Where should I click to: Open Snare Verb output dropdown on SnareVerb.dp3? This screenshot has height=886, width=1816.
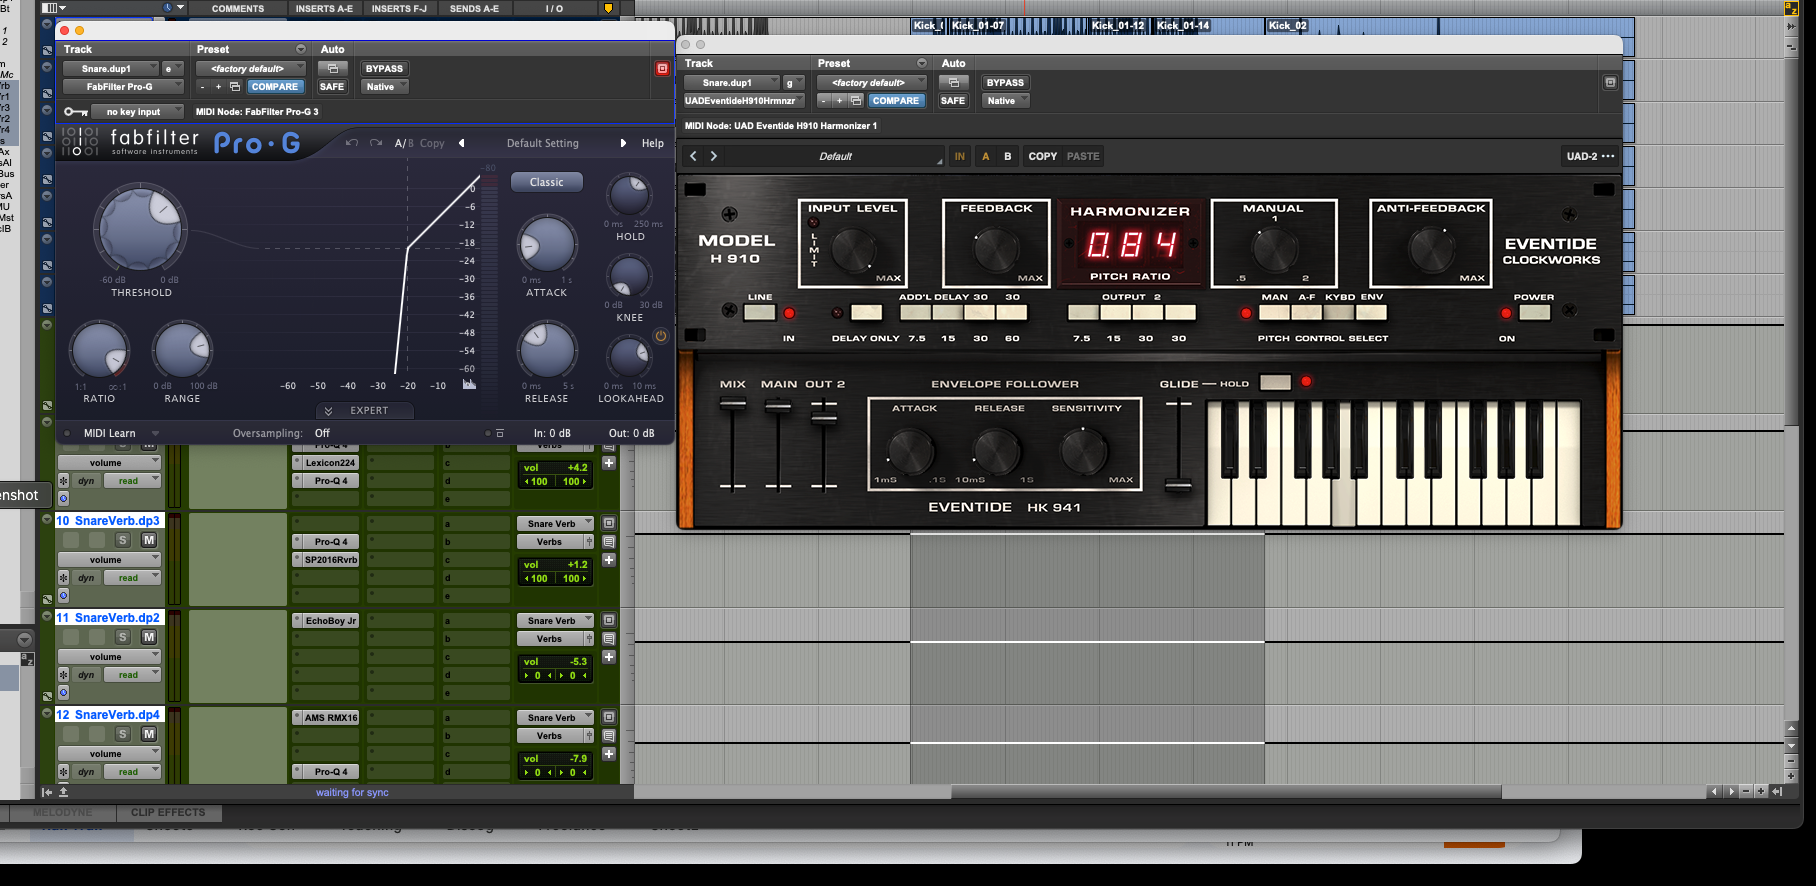coord(555,524)
